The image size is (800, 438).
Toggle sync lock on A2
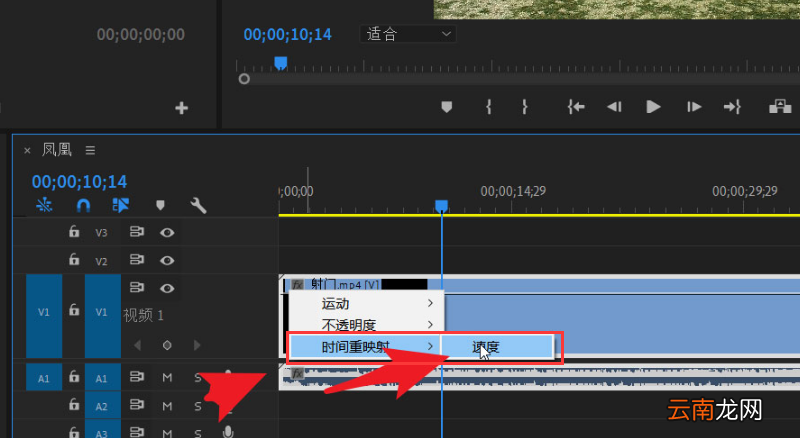[x=136, y=405]
